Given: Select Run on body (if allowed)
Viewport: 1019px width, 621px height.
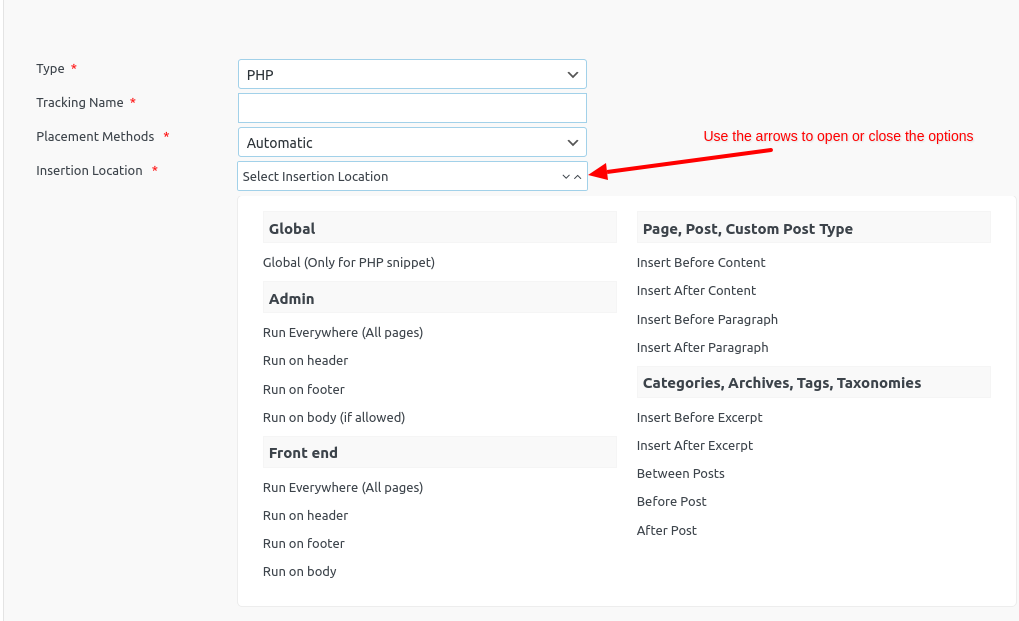Looking at the screenshot, I should (x=331, y=417).
